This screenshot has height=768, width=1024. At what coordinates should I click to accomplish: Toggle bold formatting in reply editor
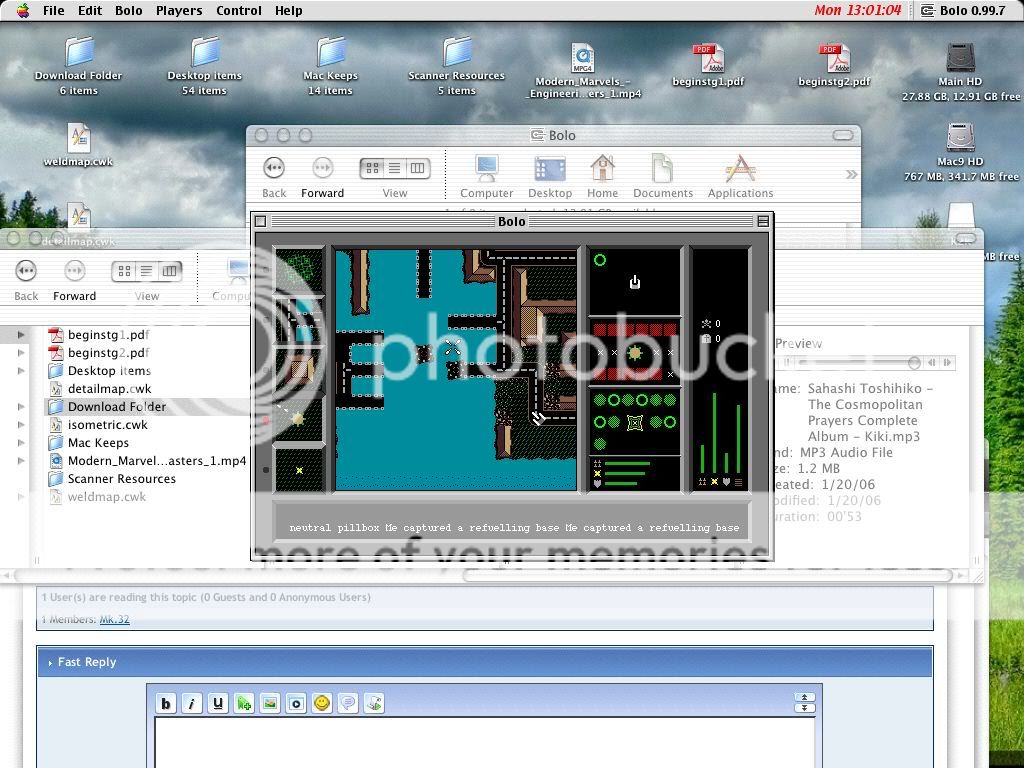pyautogui.click(x=166, y=703)
